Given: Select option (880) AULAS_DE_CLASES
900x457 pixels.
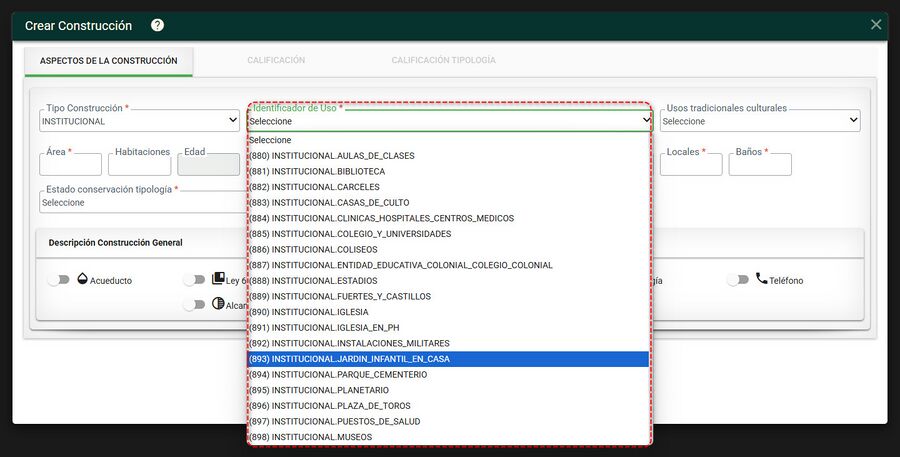Looking at the screenshot, I should point(448,156).
